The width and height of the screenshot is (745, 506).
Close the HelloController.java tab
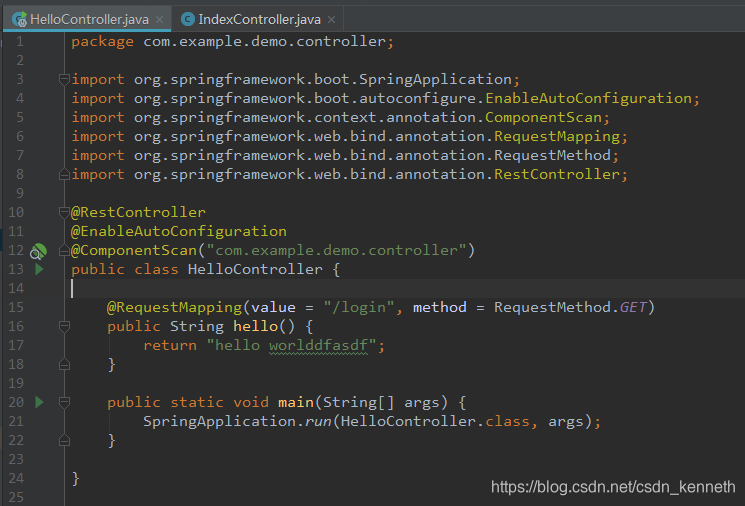pyautogui.click(x=160, y=20)
